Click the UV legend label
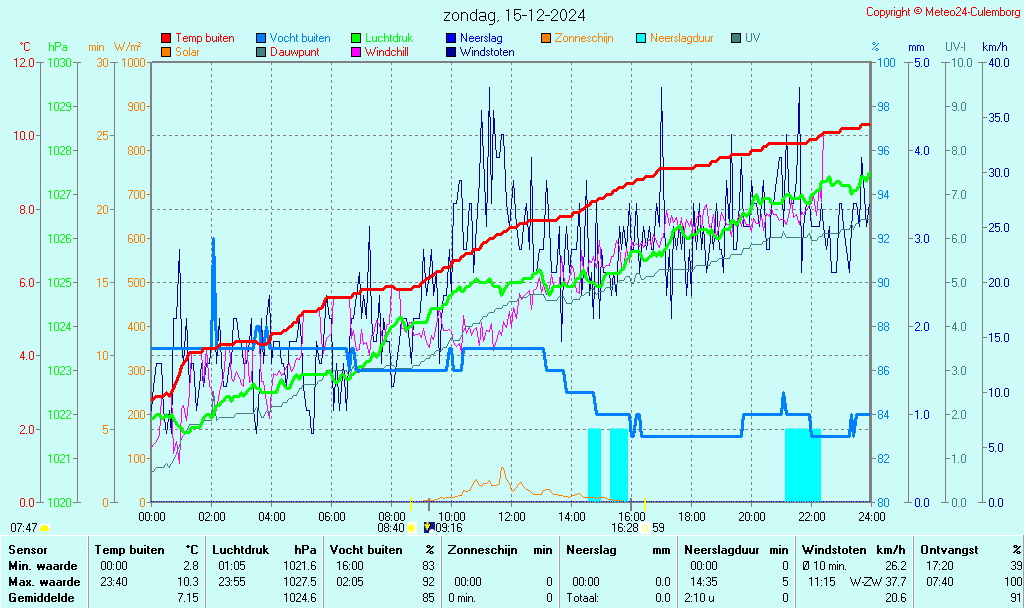The width and height of the screenshot is (1026, 608). [x=752, y=38]
